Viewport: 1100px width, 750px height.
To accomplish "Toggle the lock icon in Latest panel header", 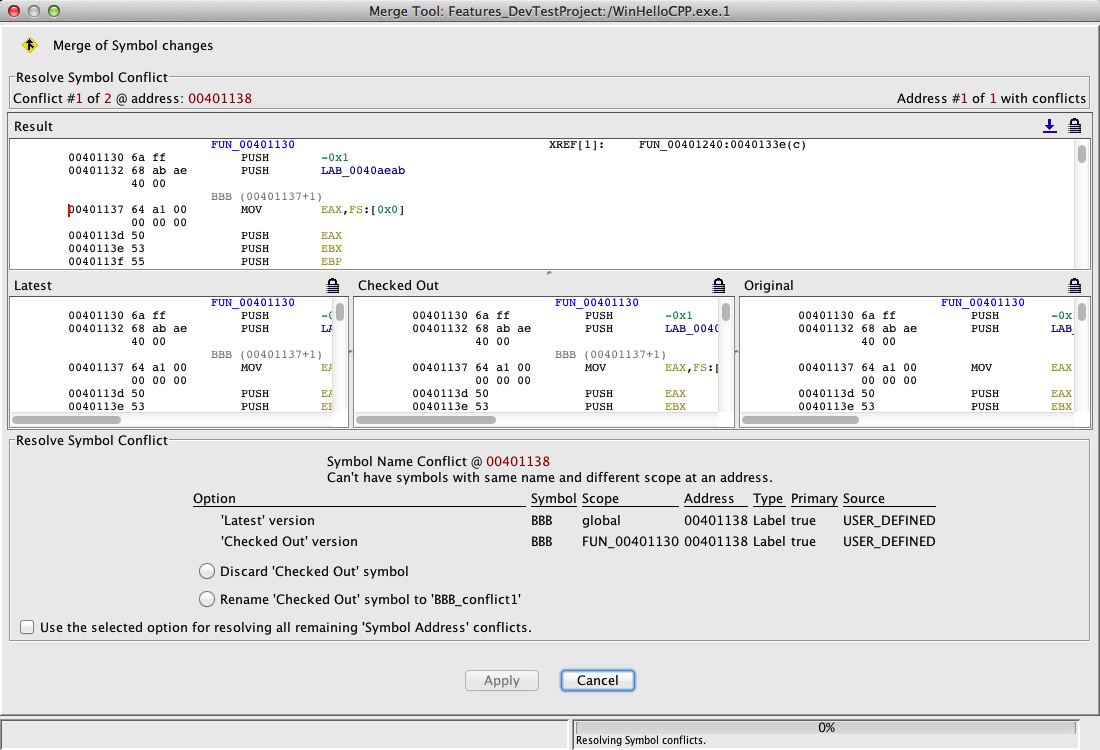I will click(333, 285).
